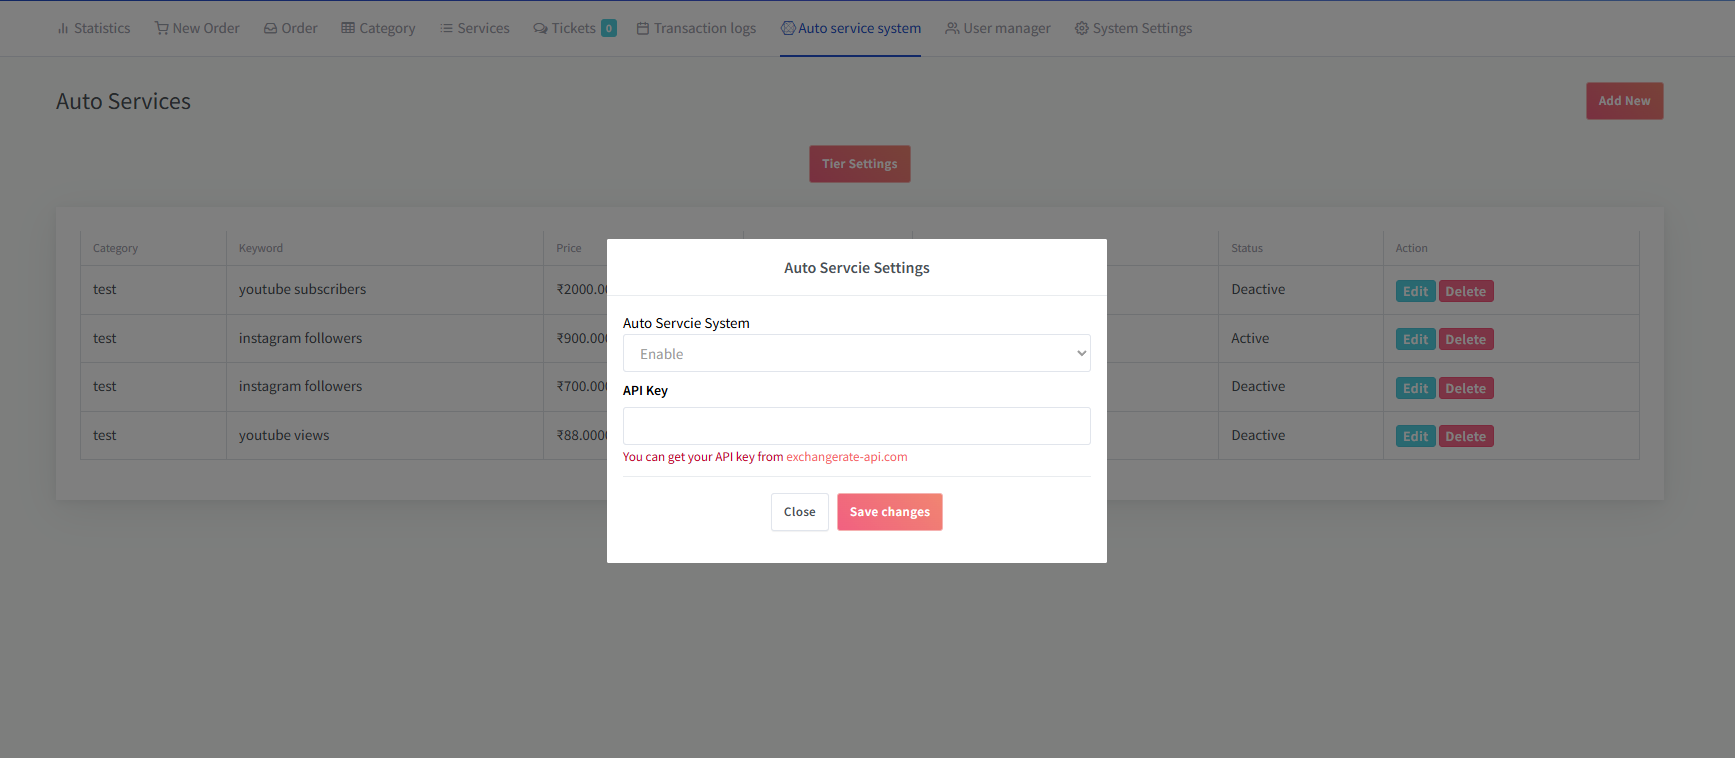Click the Add New button
1735x758 pixels.
1623,101
